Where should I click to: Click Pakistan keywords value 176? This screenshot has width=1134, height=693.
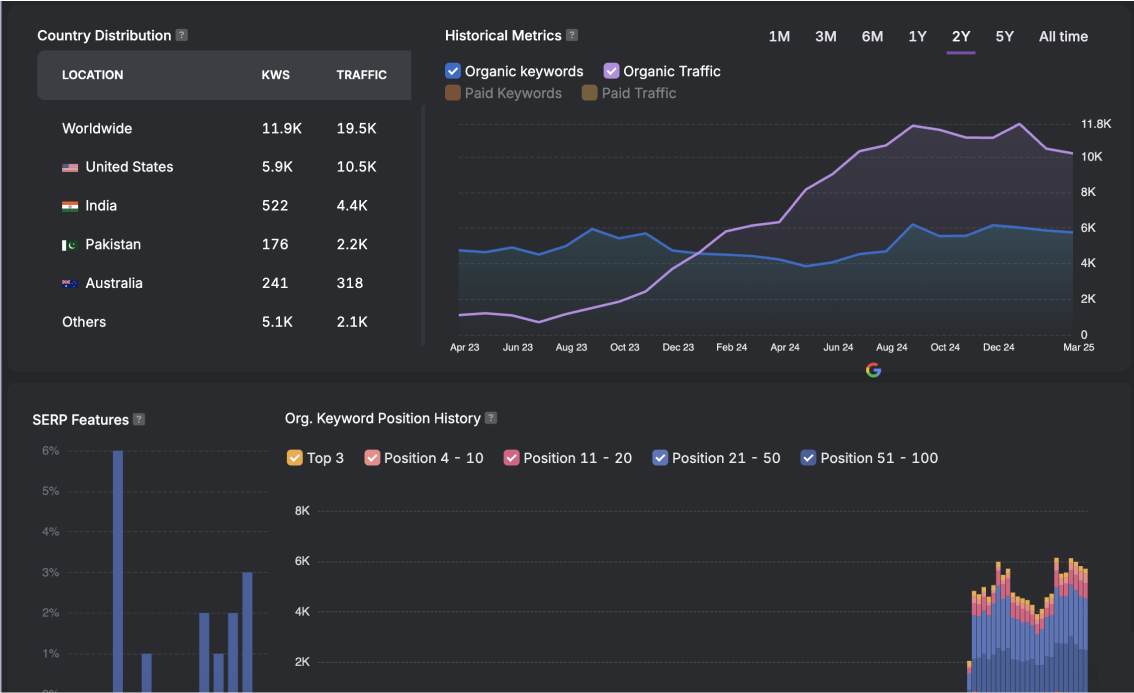point(275,245)
